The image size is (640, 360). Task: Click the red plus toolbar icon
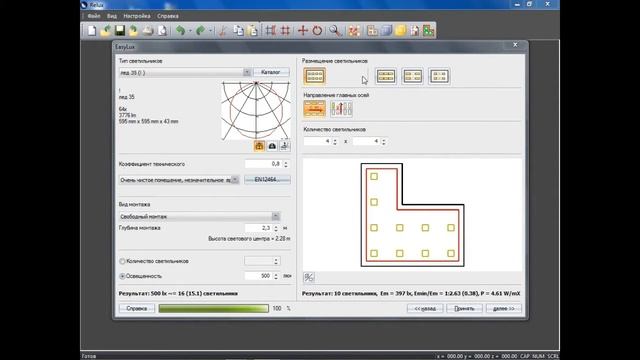point(302,31)
